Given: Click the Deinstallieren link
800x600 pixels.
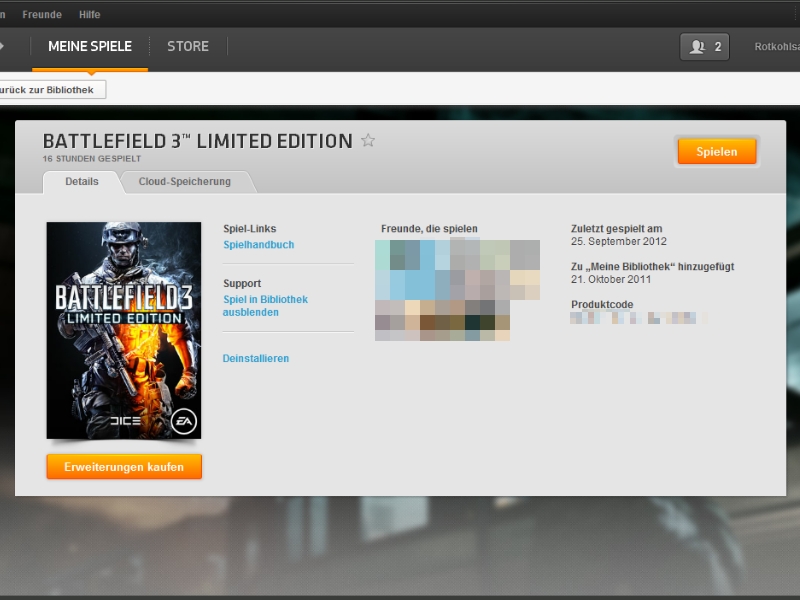Looking at the screenshot, I should click(x=256, y=359).
